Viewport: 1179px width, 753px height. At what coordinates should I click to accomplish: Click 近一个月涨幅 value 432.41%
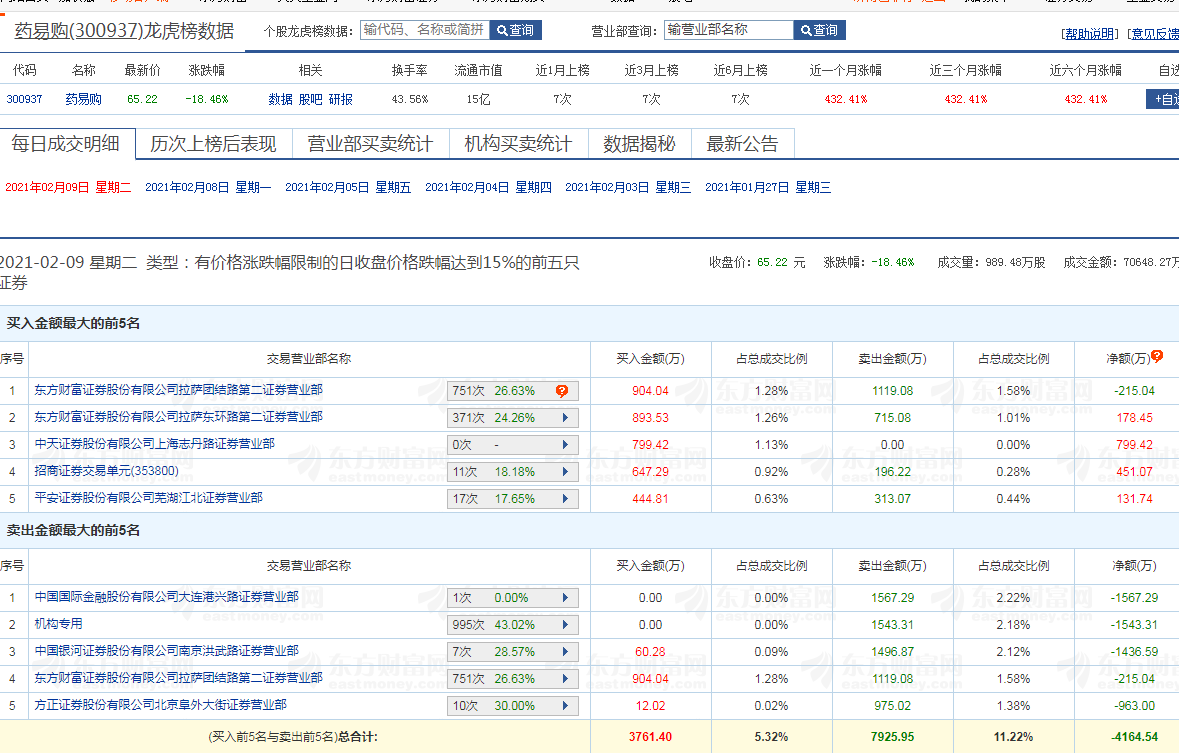tap(846, 99)
